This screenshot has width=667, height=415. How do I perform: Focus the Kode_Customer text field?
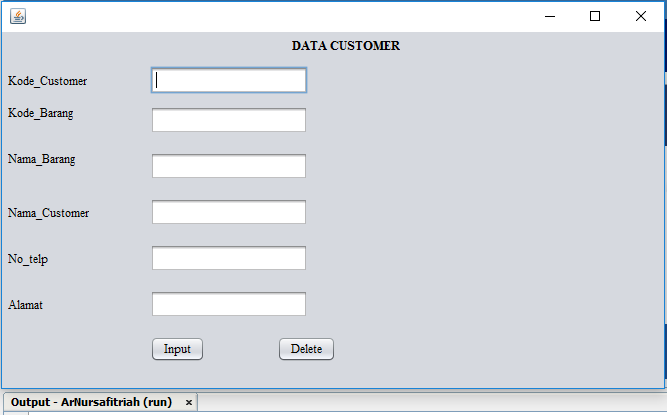pyautogui.click(x=229, y=80)
